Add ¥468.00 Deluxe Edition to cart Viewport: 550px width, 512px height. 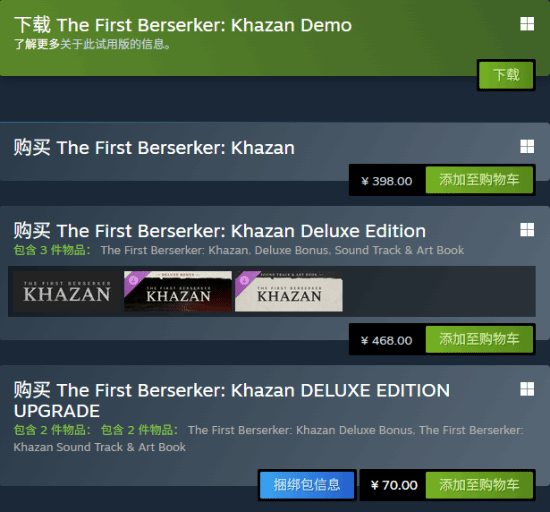click(x=479, y=339)
